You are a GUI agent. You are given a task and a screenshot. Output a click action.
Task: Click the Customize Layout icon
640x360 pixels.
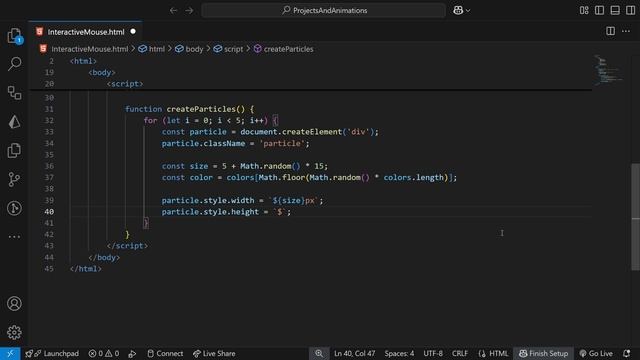click(584, 10)
